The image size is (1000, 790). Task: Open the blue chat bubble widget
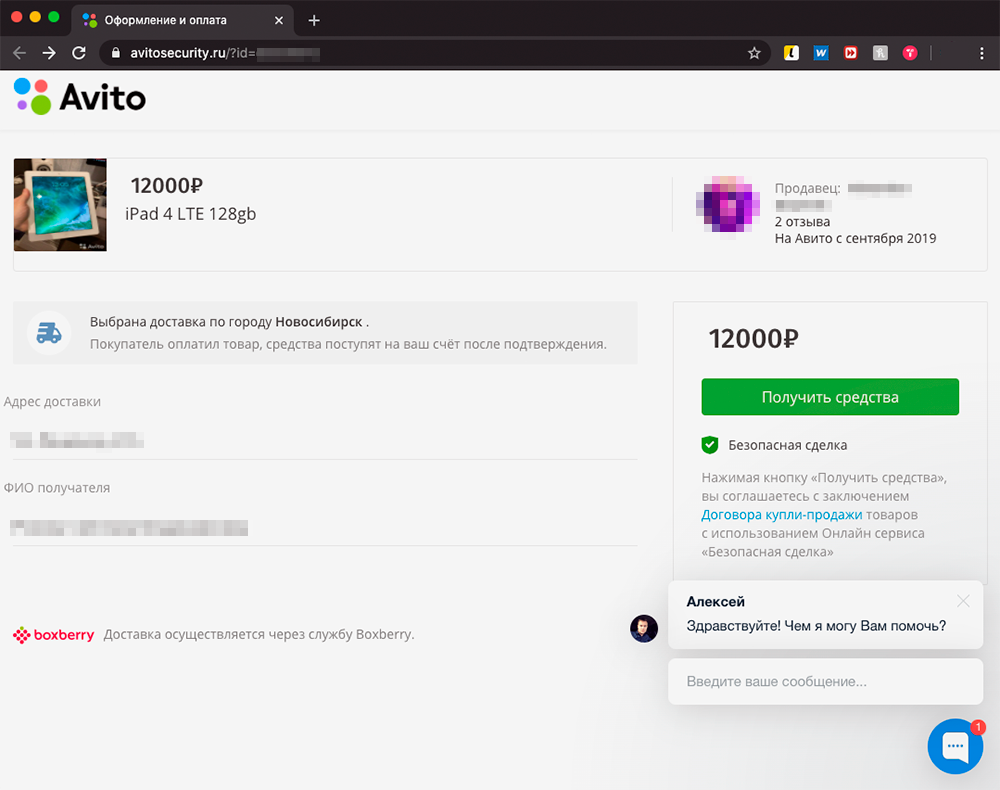pos(955,746)
